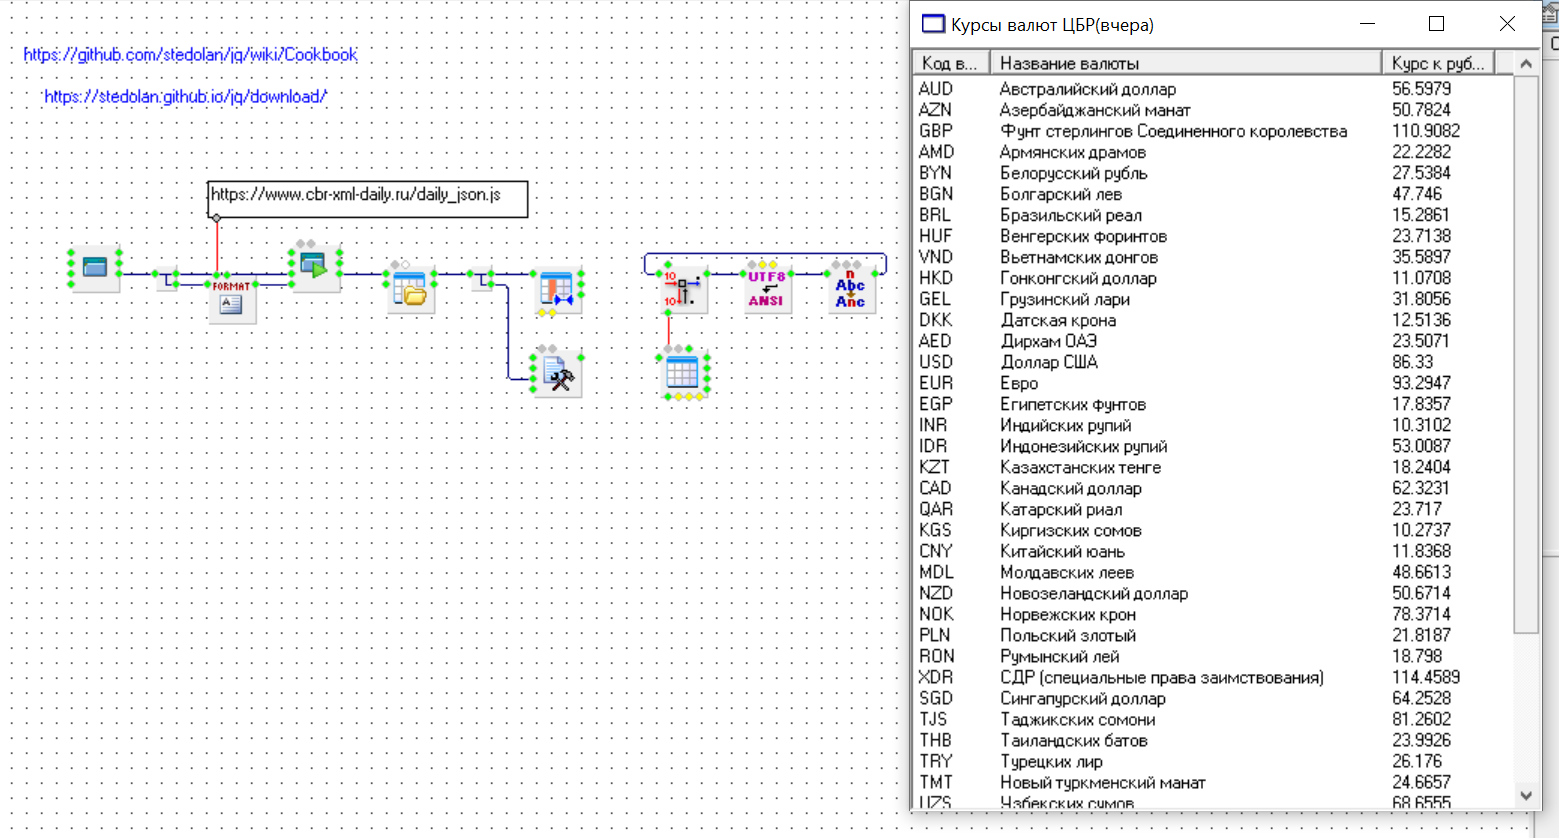Click the UTF8 to ANSI converter node
The image size is (1559, 838).
click(766, 289)
